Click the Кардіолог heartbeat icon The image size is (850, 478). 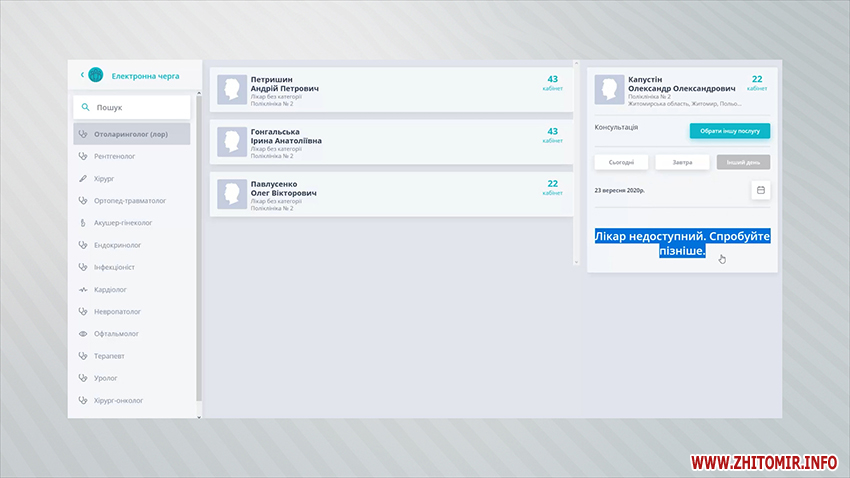(84, 289)
